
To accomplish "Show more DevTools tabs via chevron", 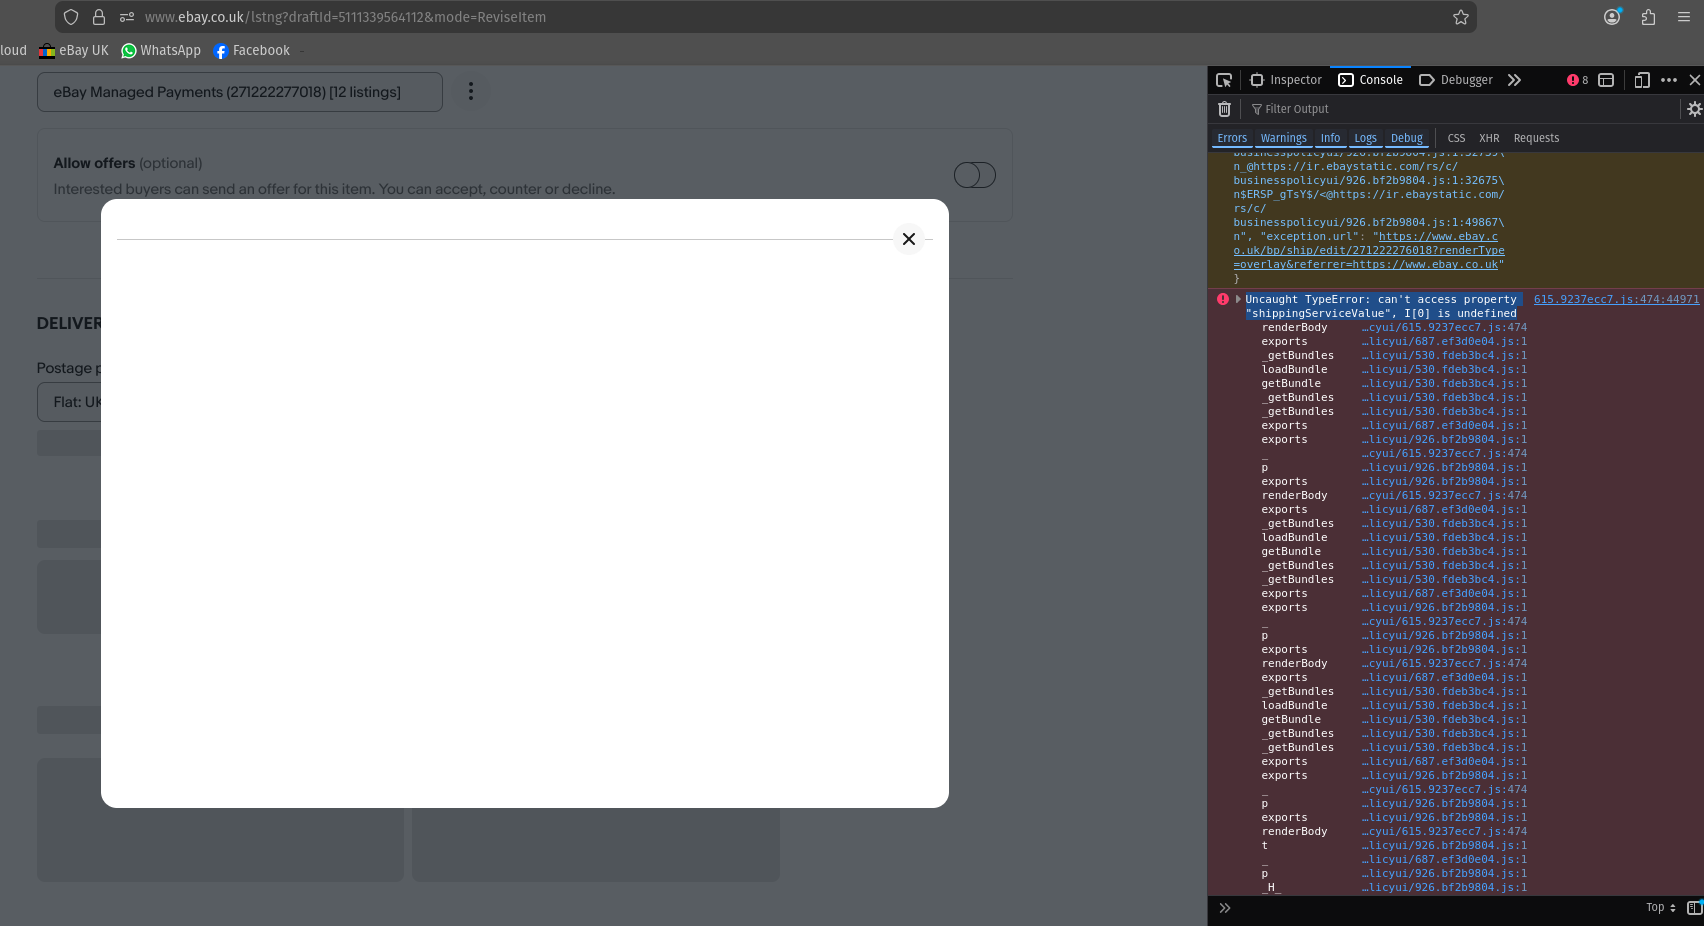I will (1514, 80).
